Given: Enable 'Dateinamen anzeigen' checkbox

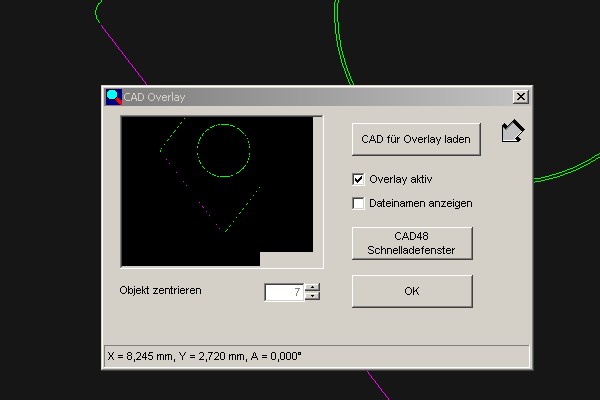Looking at the screenshot, I should [359, 203].
